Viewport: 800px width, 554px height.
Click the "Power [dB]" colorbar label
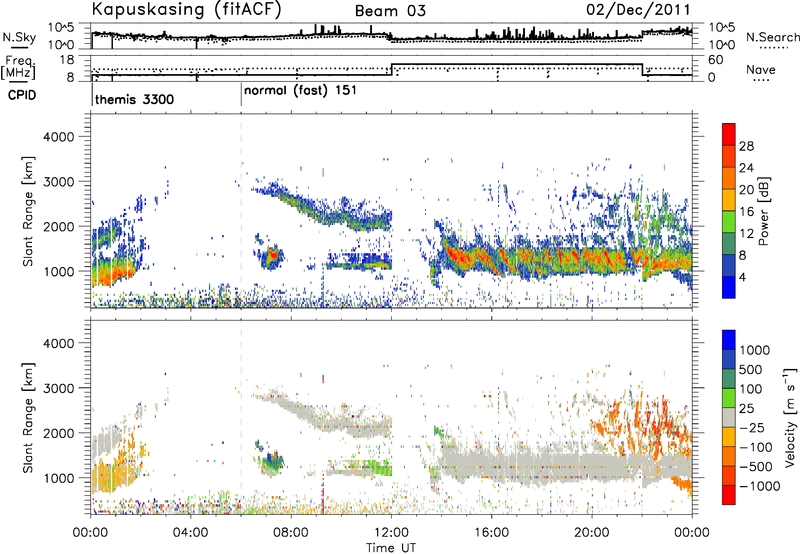point(763,211)
